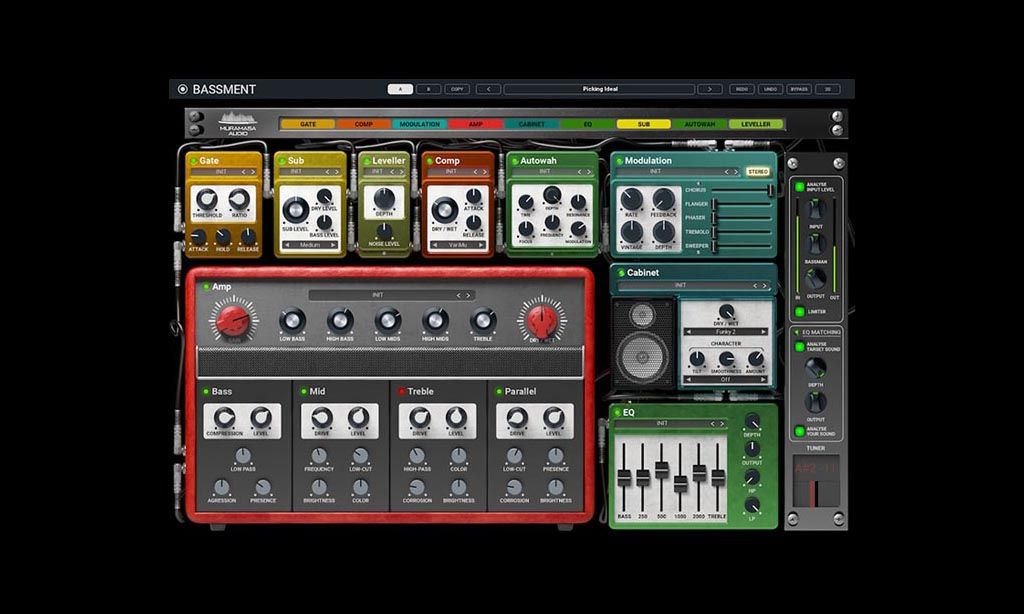This screenshot has width=1024, height=614.
Task: Click the red Amp Dry/Wet knob
Action: point(542,320)
